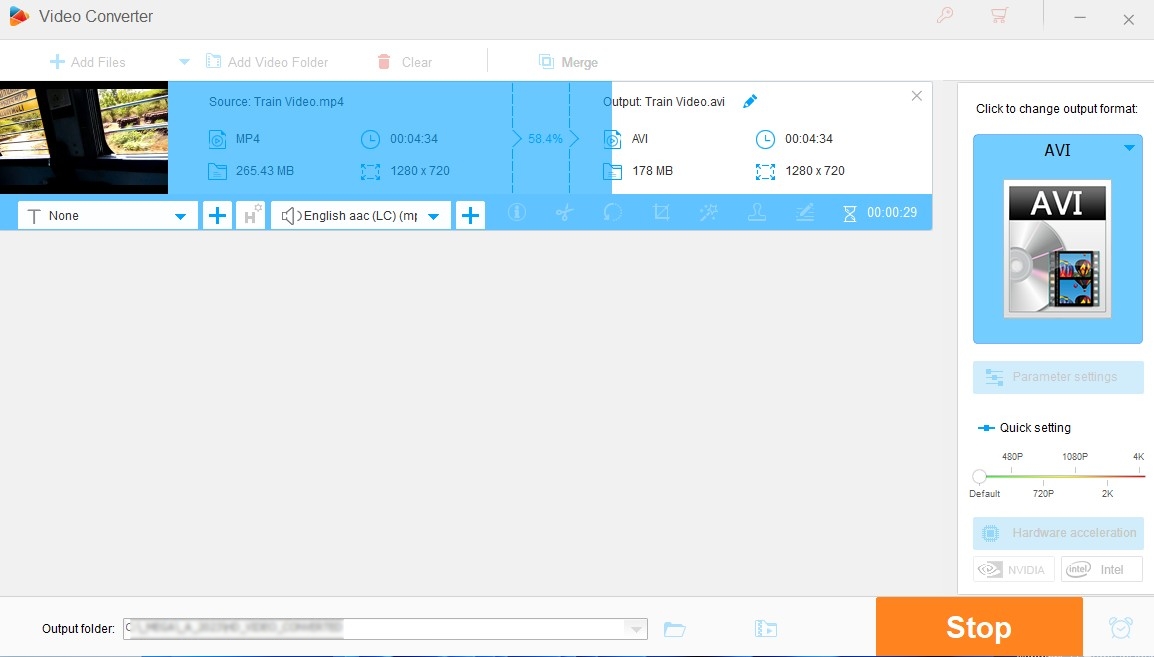Click the alarm clock scheduler icon
This screenshot has height=657, width=1154.
1121,628
